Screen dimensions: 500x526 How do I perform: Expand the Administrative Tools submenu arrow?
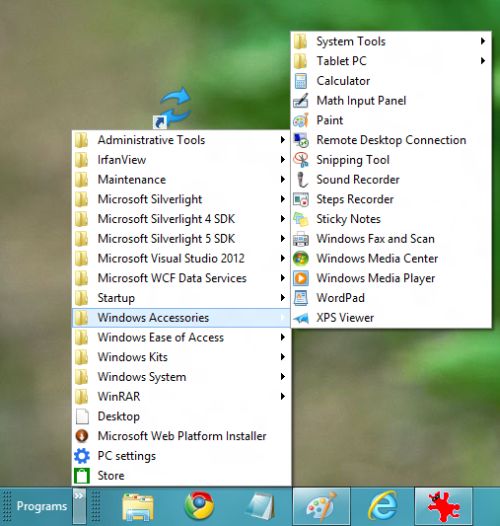283,140
